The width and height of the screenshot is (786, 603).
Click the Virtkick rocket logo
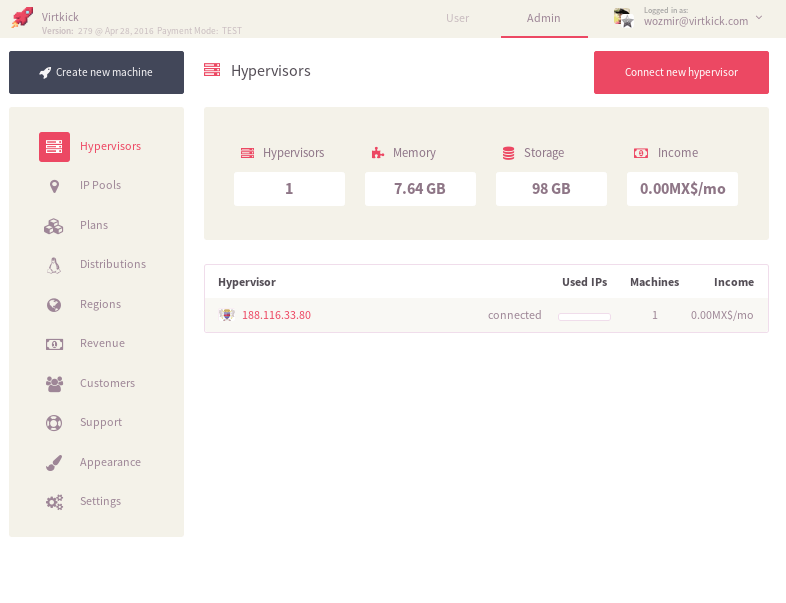tap(22, 18)
